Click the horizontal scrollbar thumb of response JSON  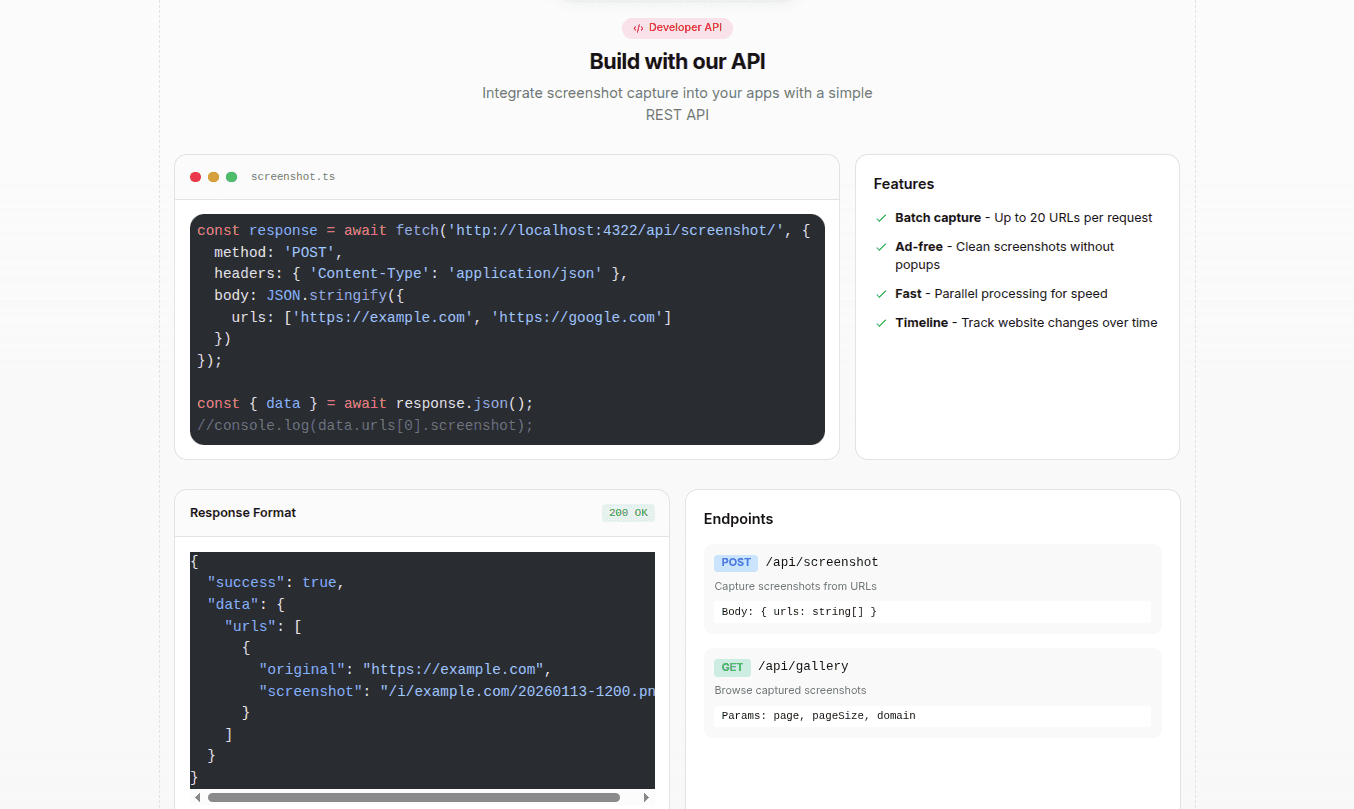coord(413,798)
